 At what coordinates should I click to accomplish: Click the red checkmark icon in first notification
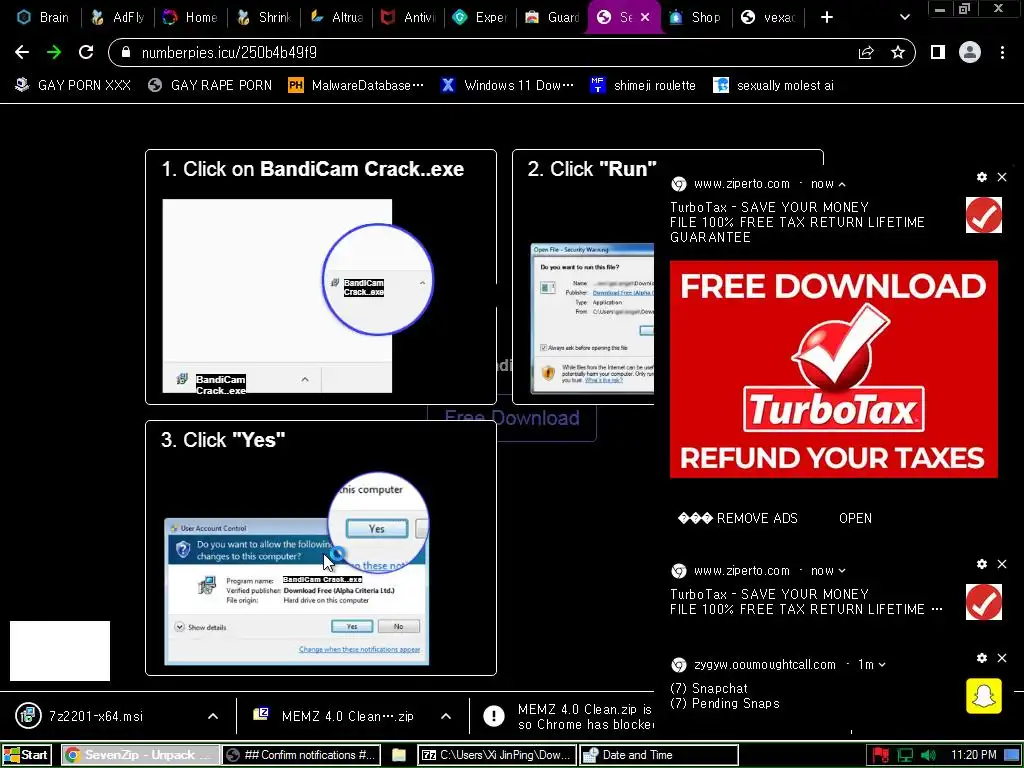984,215
